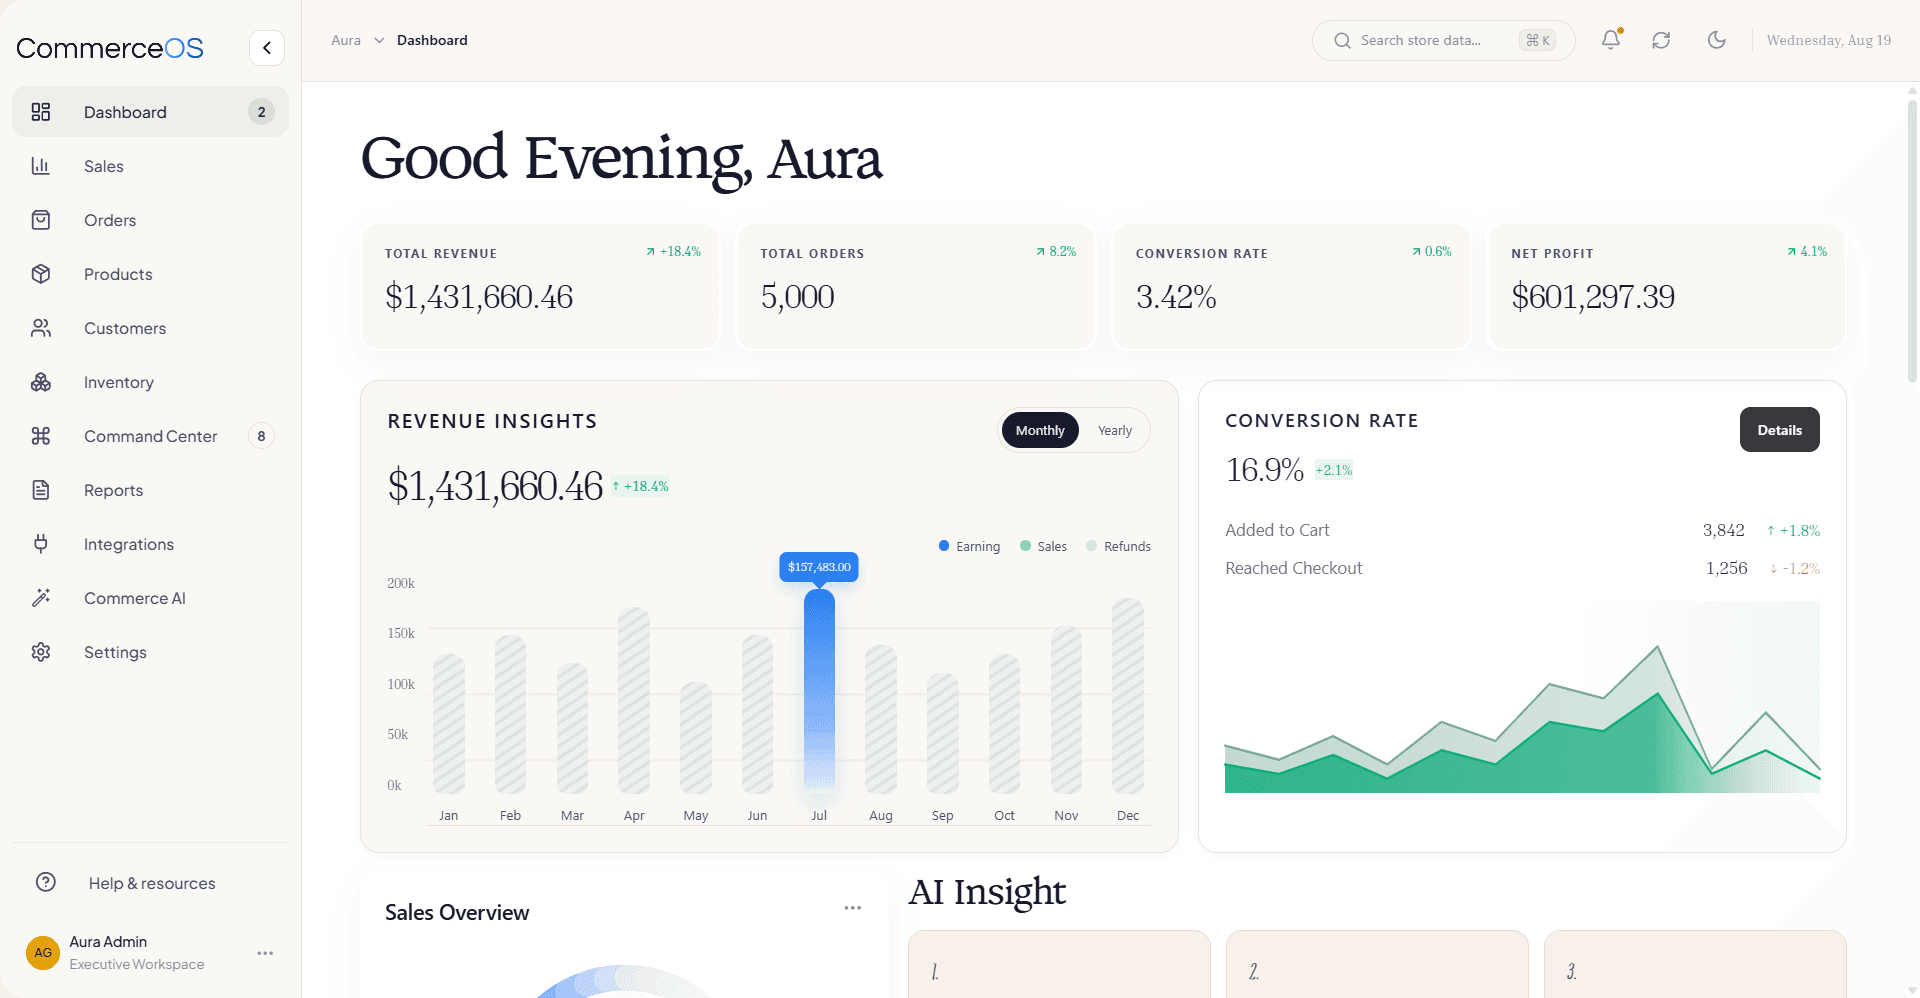Click the "Reached Checkout" row label
1920x998 pixels.
pos(1293,568)
